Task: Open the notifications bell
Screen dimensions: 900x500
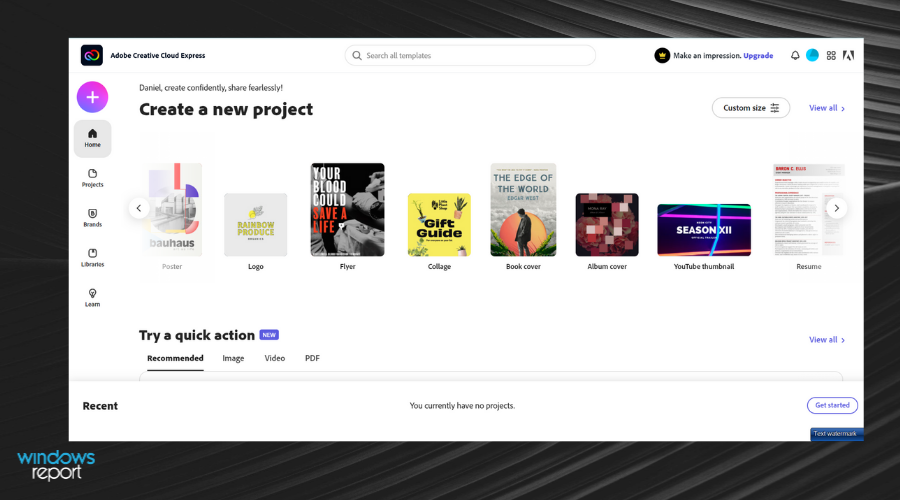Action: [x=795, y=56]
